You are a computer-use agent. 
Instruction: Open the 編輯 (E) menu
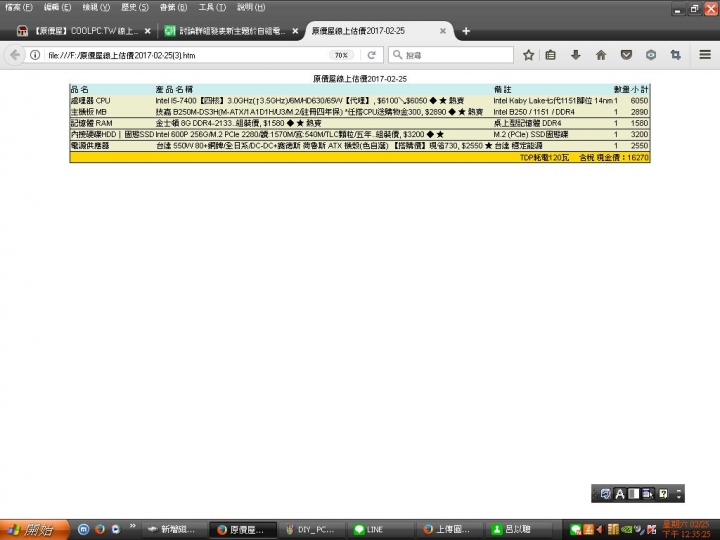(57, 7)
